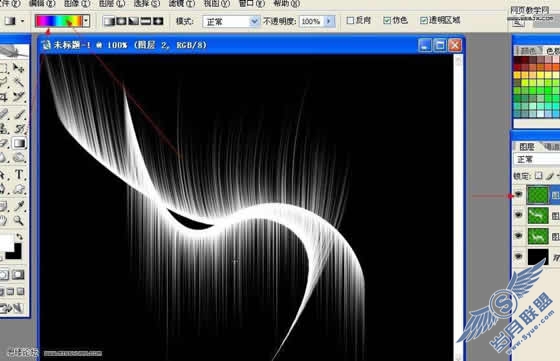Expand the tool preset picker arrow
This screenshot has width=560, height=361.
[x=22, y=21]
